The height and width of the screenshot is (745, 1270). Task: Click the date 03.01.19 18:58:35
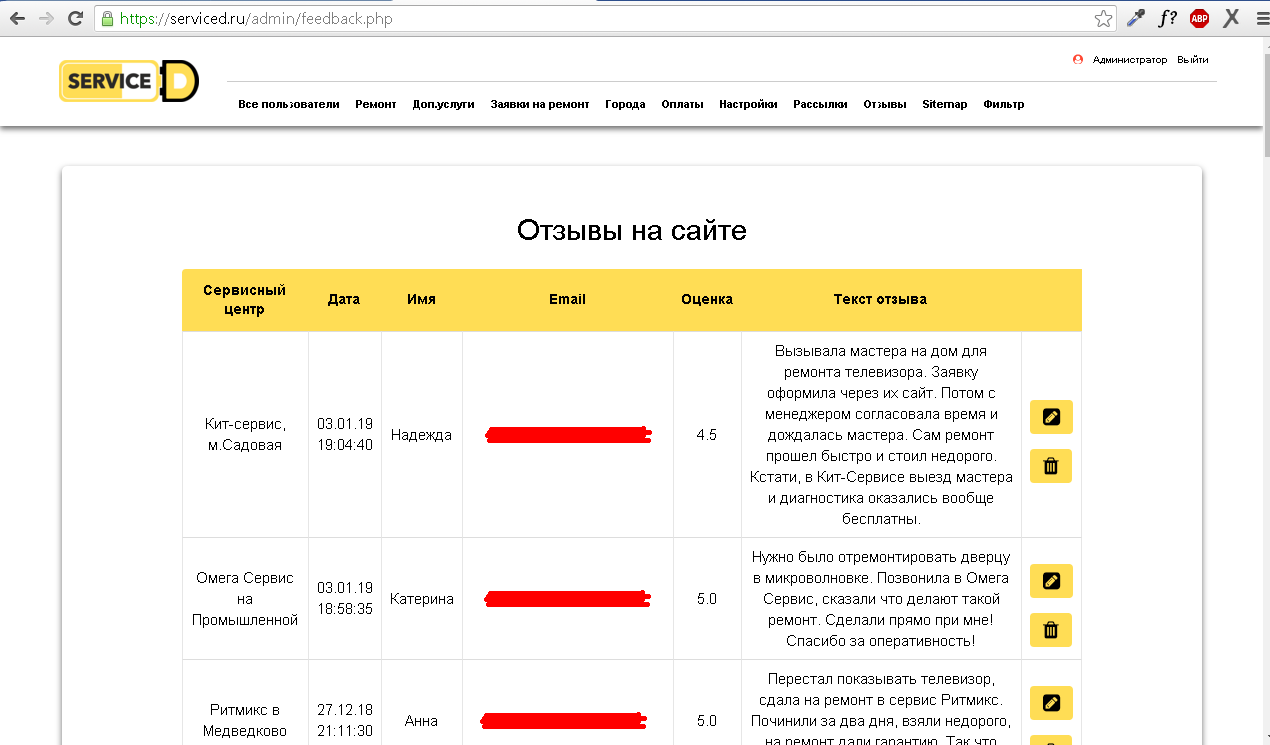(x=345, y=598)
